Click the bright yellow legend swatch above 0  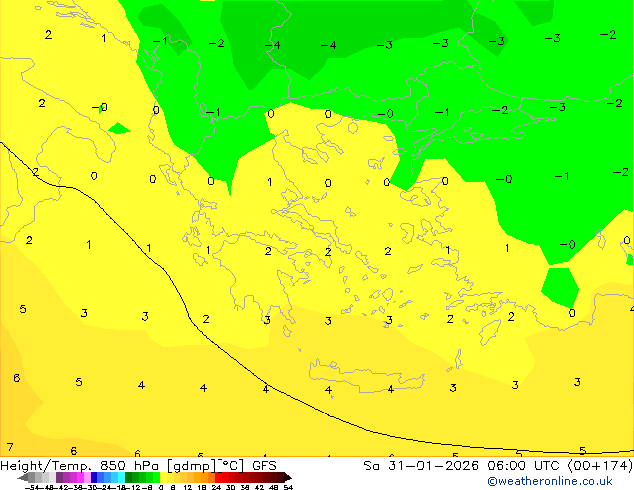(x=163, y=477)
